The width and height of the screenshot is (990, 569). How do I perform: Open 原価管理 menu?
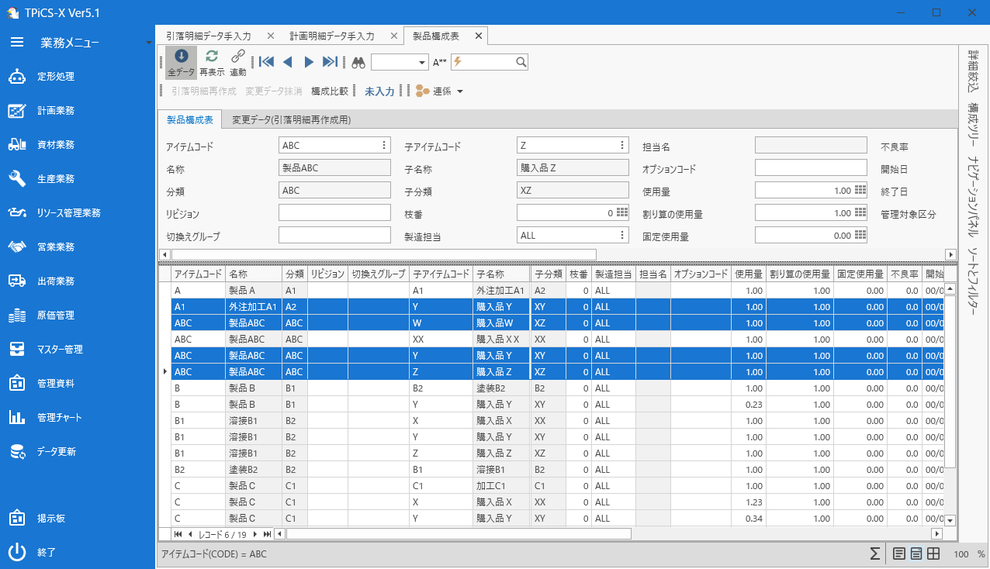[56, 315]
